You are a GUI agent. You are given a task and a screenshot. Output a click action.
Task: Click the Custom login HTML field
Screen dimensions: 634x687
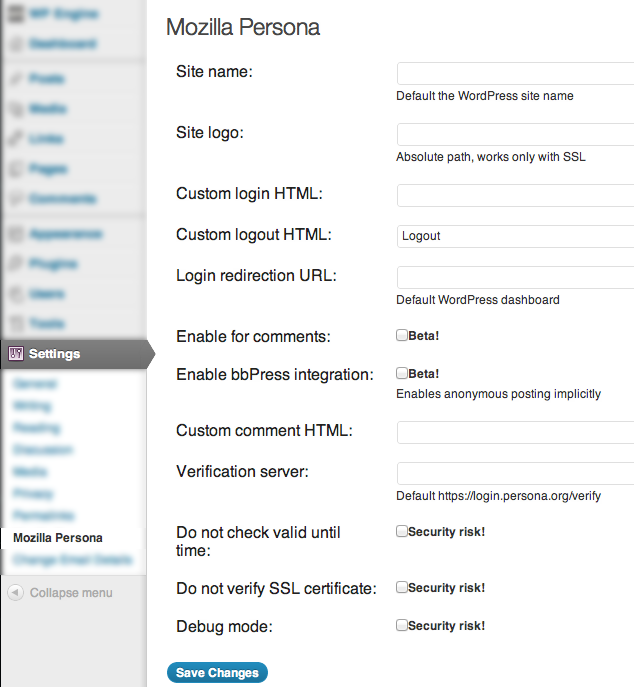coord(516,195)
